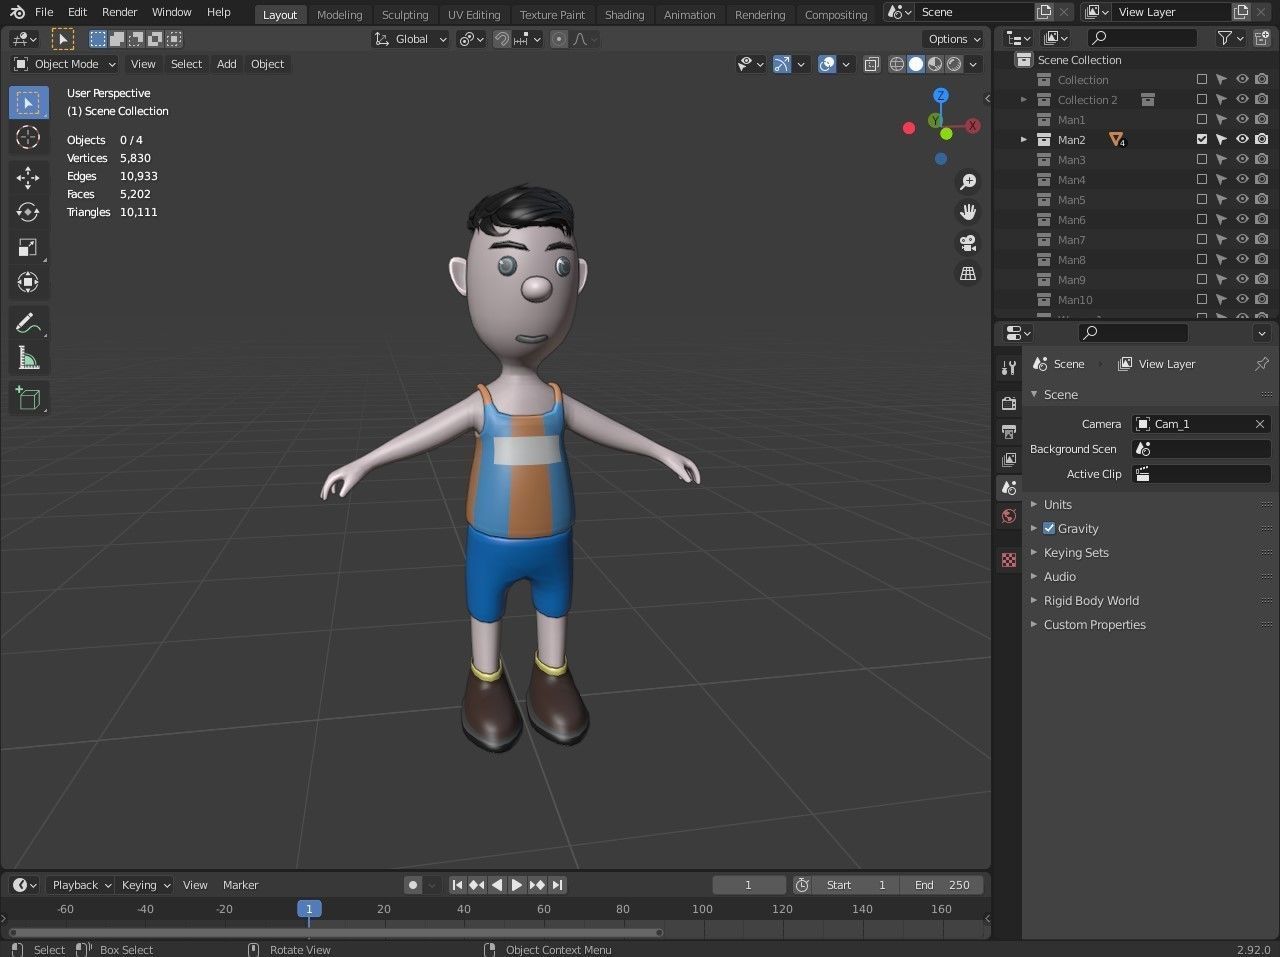The image size is (1280, 957).
Task: Switch to the Shading workspace tab
Action: [624, 15]
